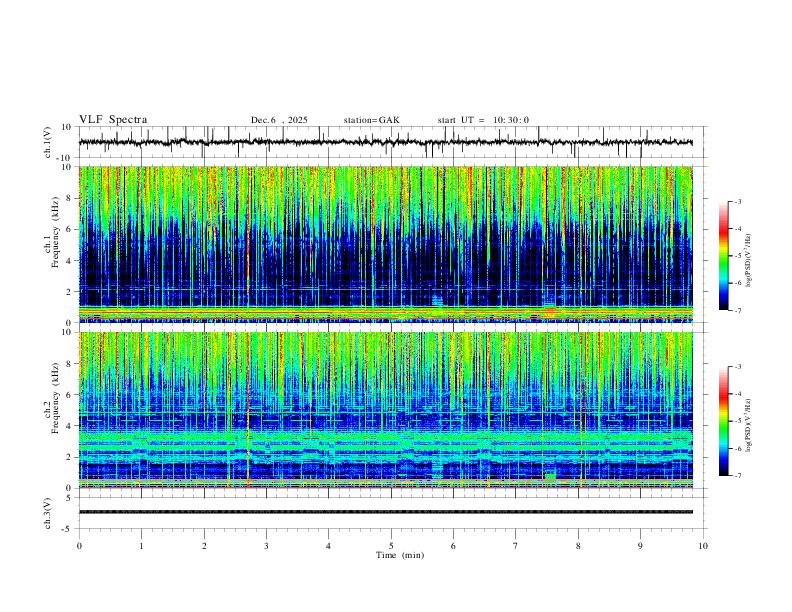Click the "1" tick on the time axis
Viewport: 792px width, 612px height.
pos(141,546)
